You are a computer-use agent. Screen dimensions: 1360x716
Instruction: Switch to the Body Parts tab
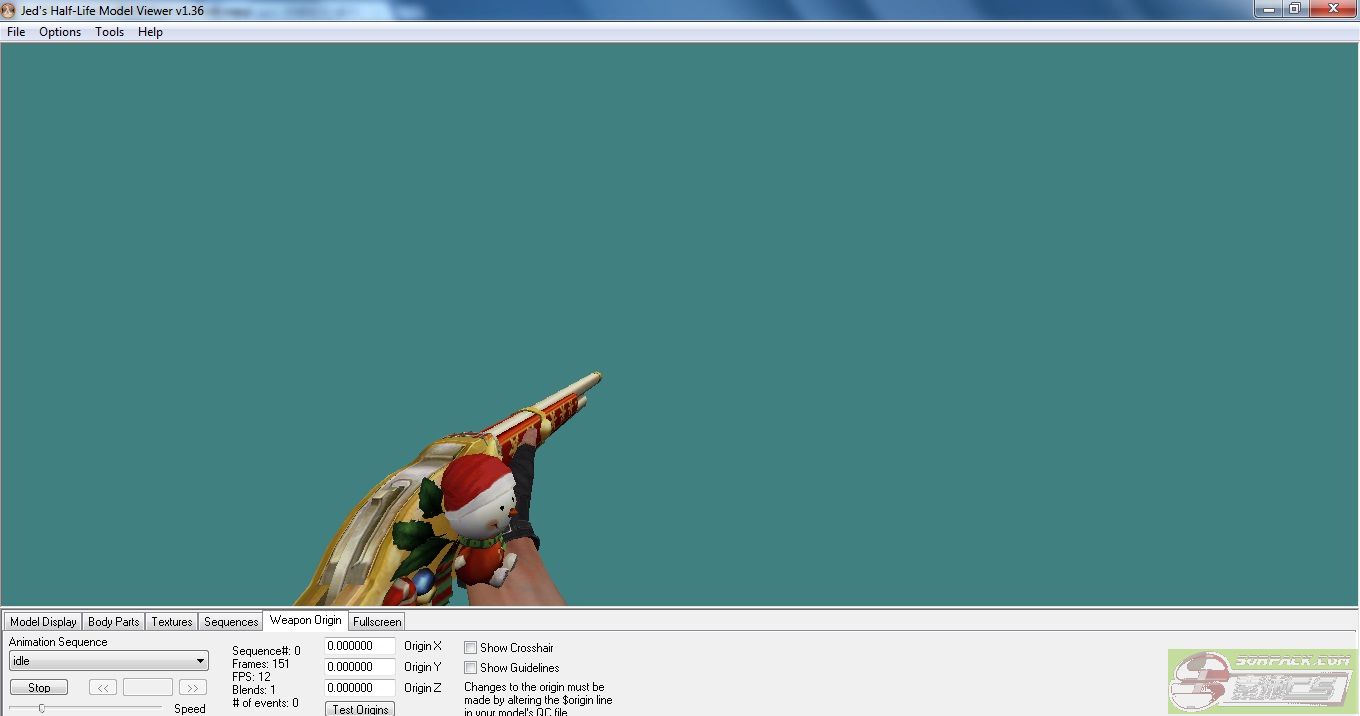[x=113, y=622]
